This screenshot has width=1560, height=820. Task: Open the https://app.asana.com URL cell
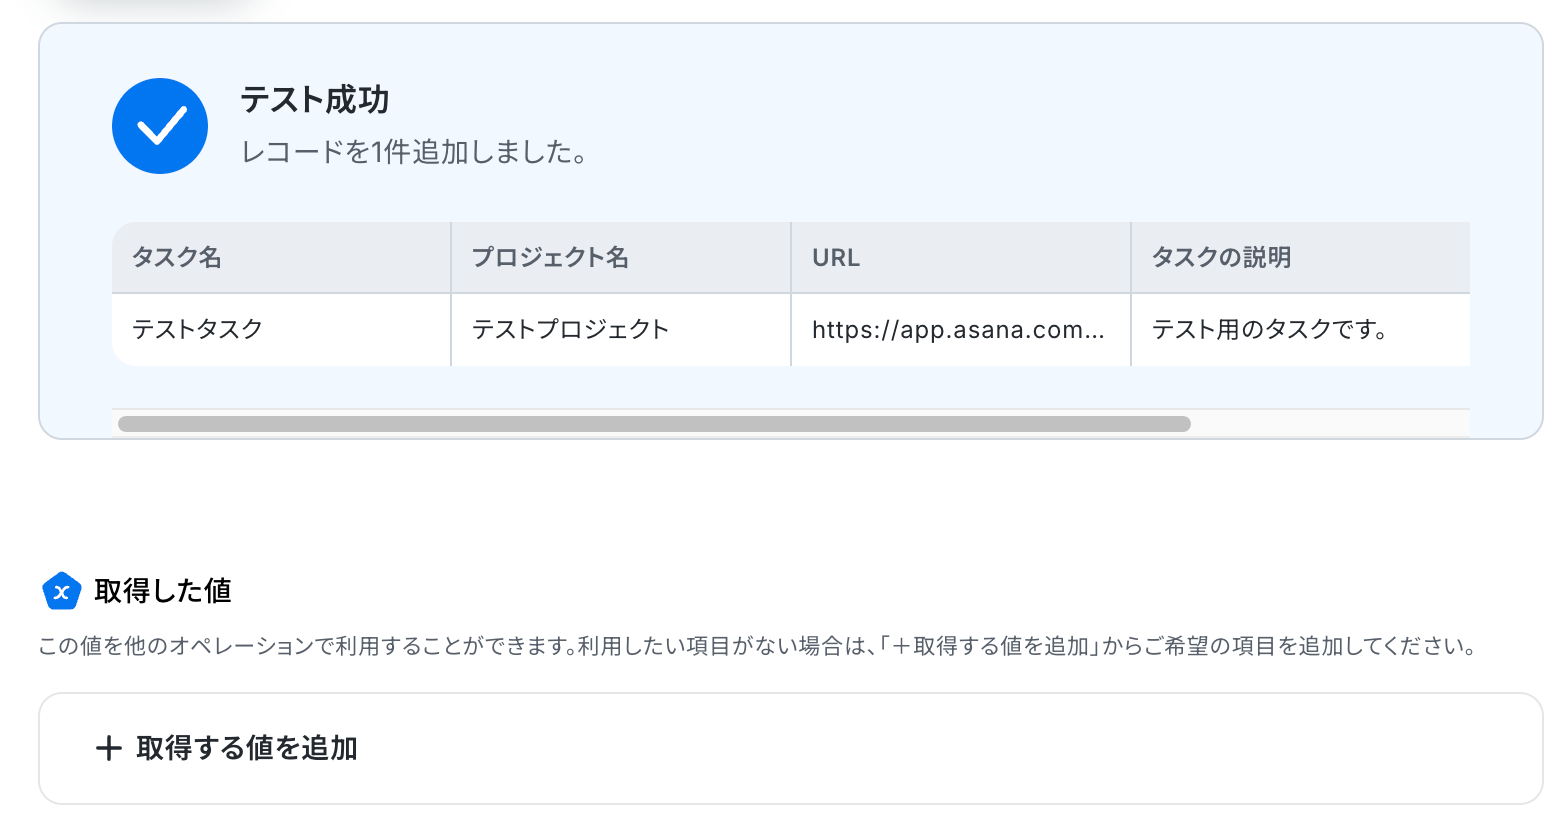coord(961,329)
